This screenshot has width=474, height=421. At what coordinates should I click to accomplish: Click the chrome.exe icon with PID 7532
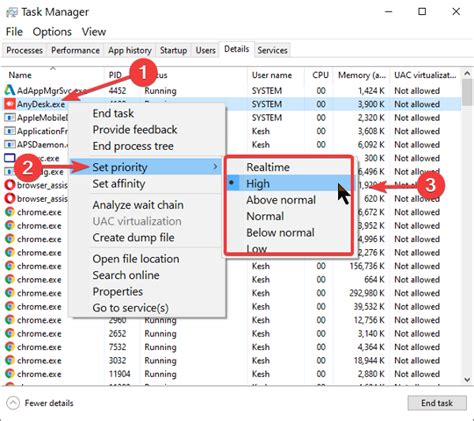[x=10, y=347]
